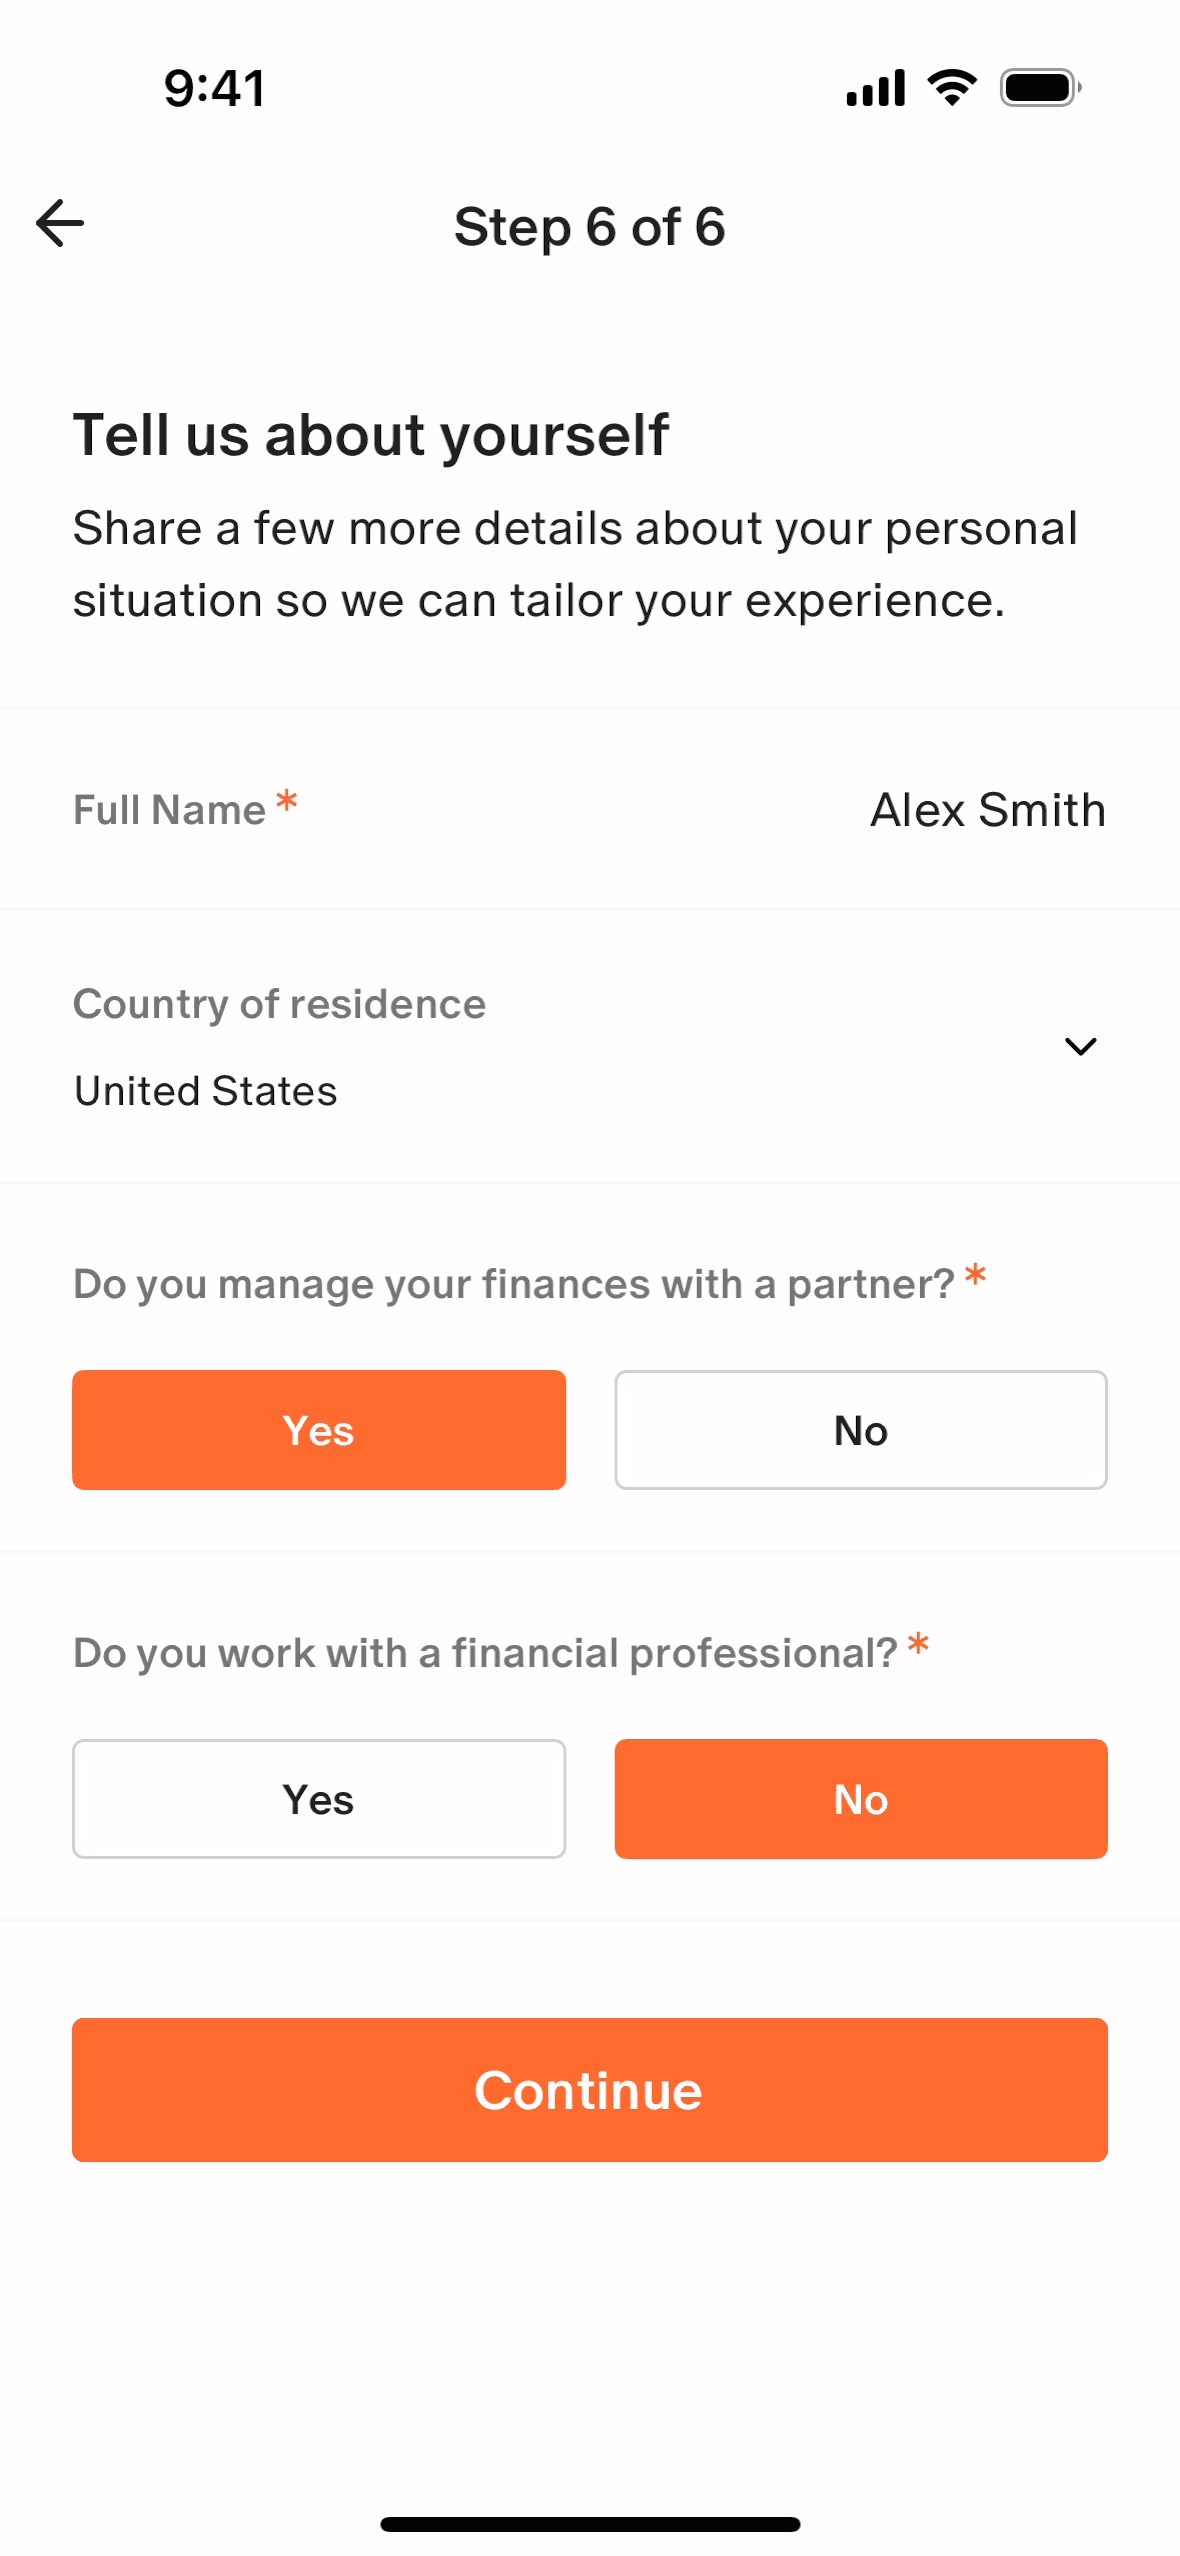The width and height of the screenshot is (1180, 2556).
Task: Click the cellular signal strength icon
Action: point(875,87)
